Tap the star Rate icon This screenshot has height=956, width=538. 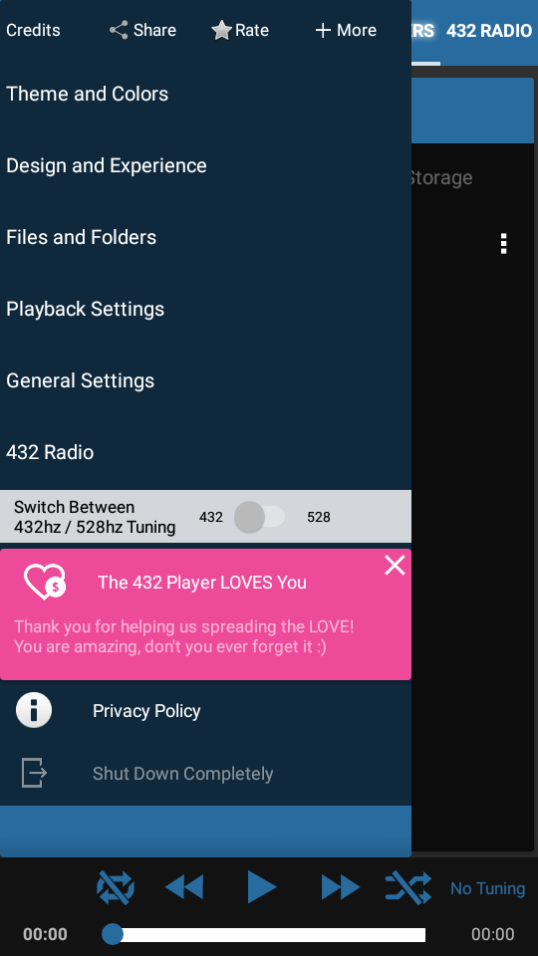221,30
